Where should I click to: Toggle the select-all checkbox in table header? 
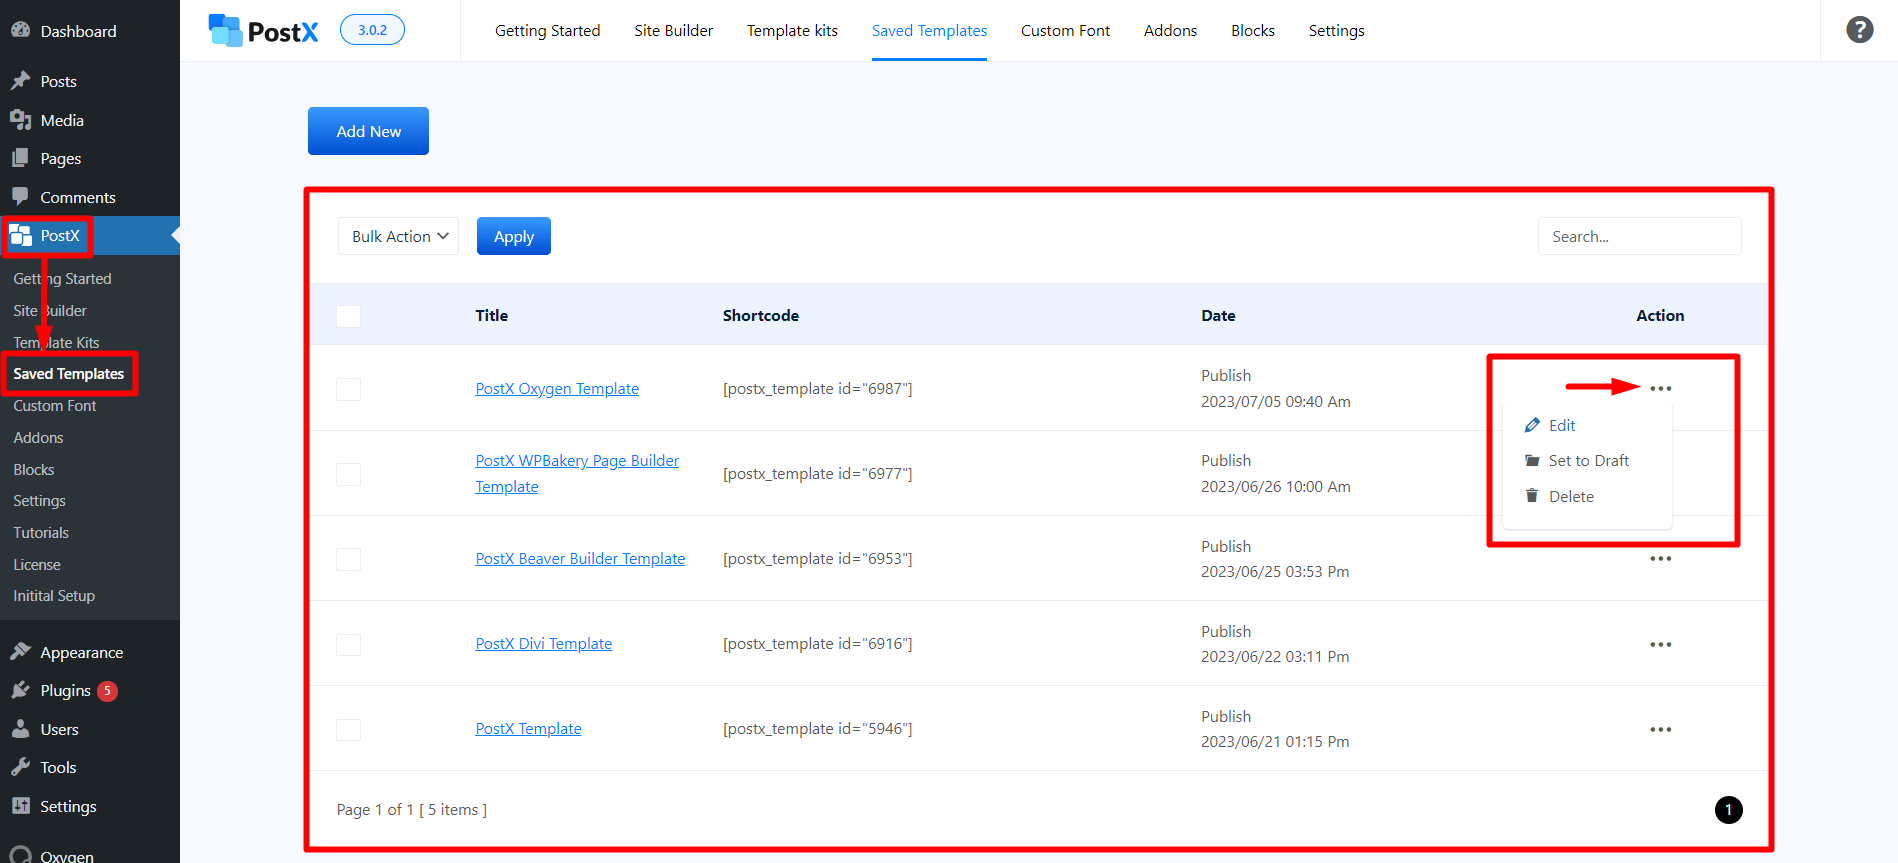(348, 316)
